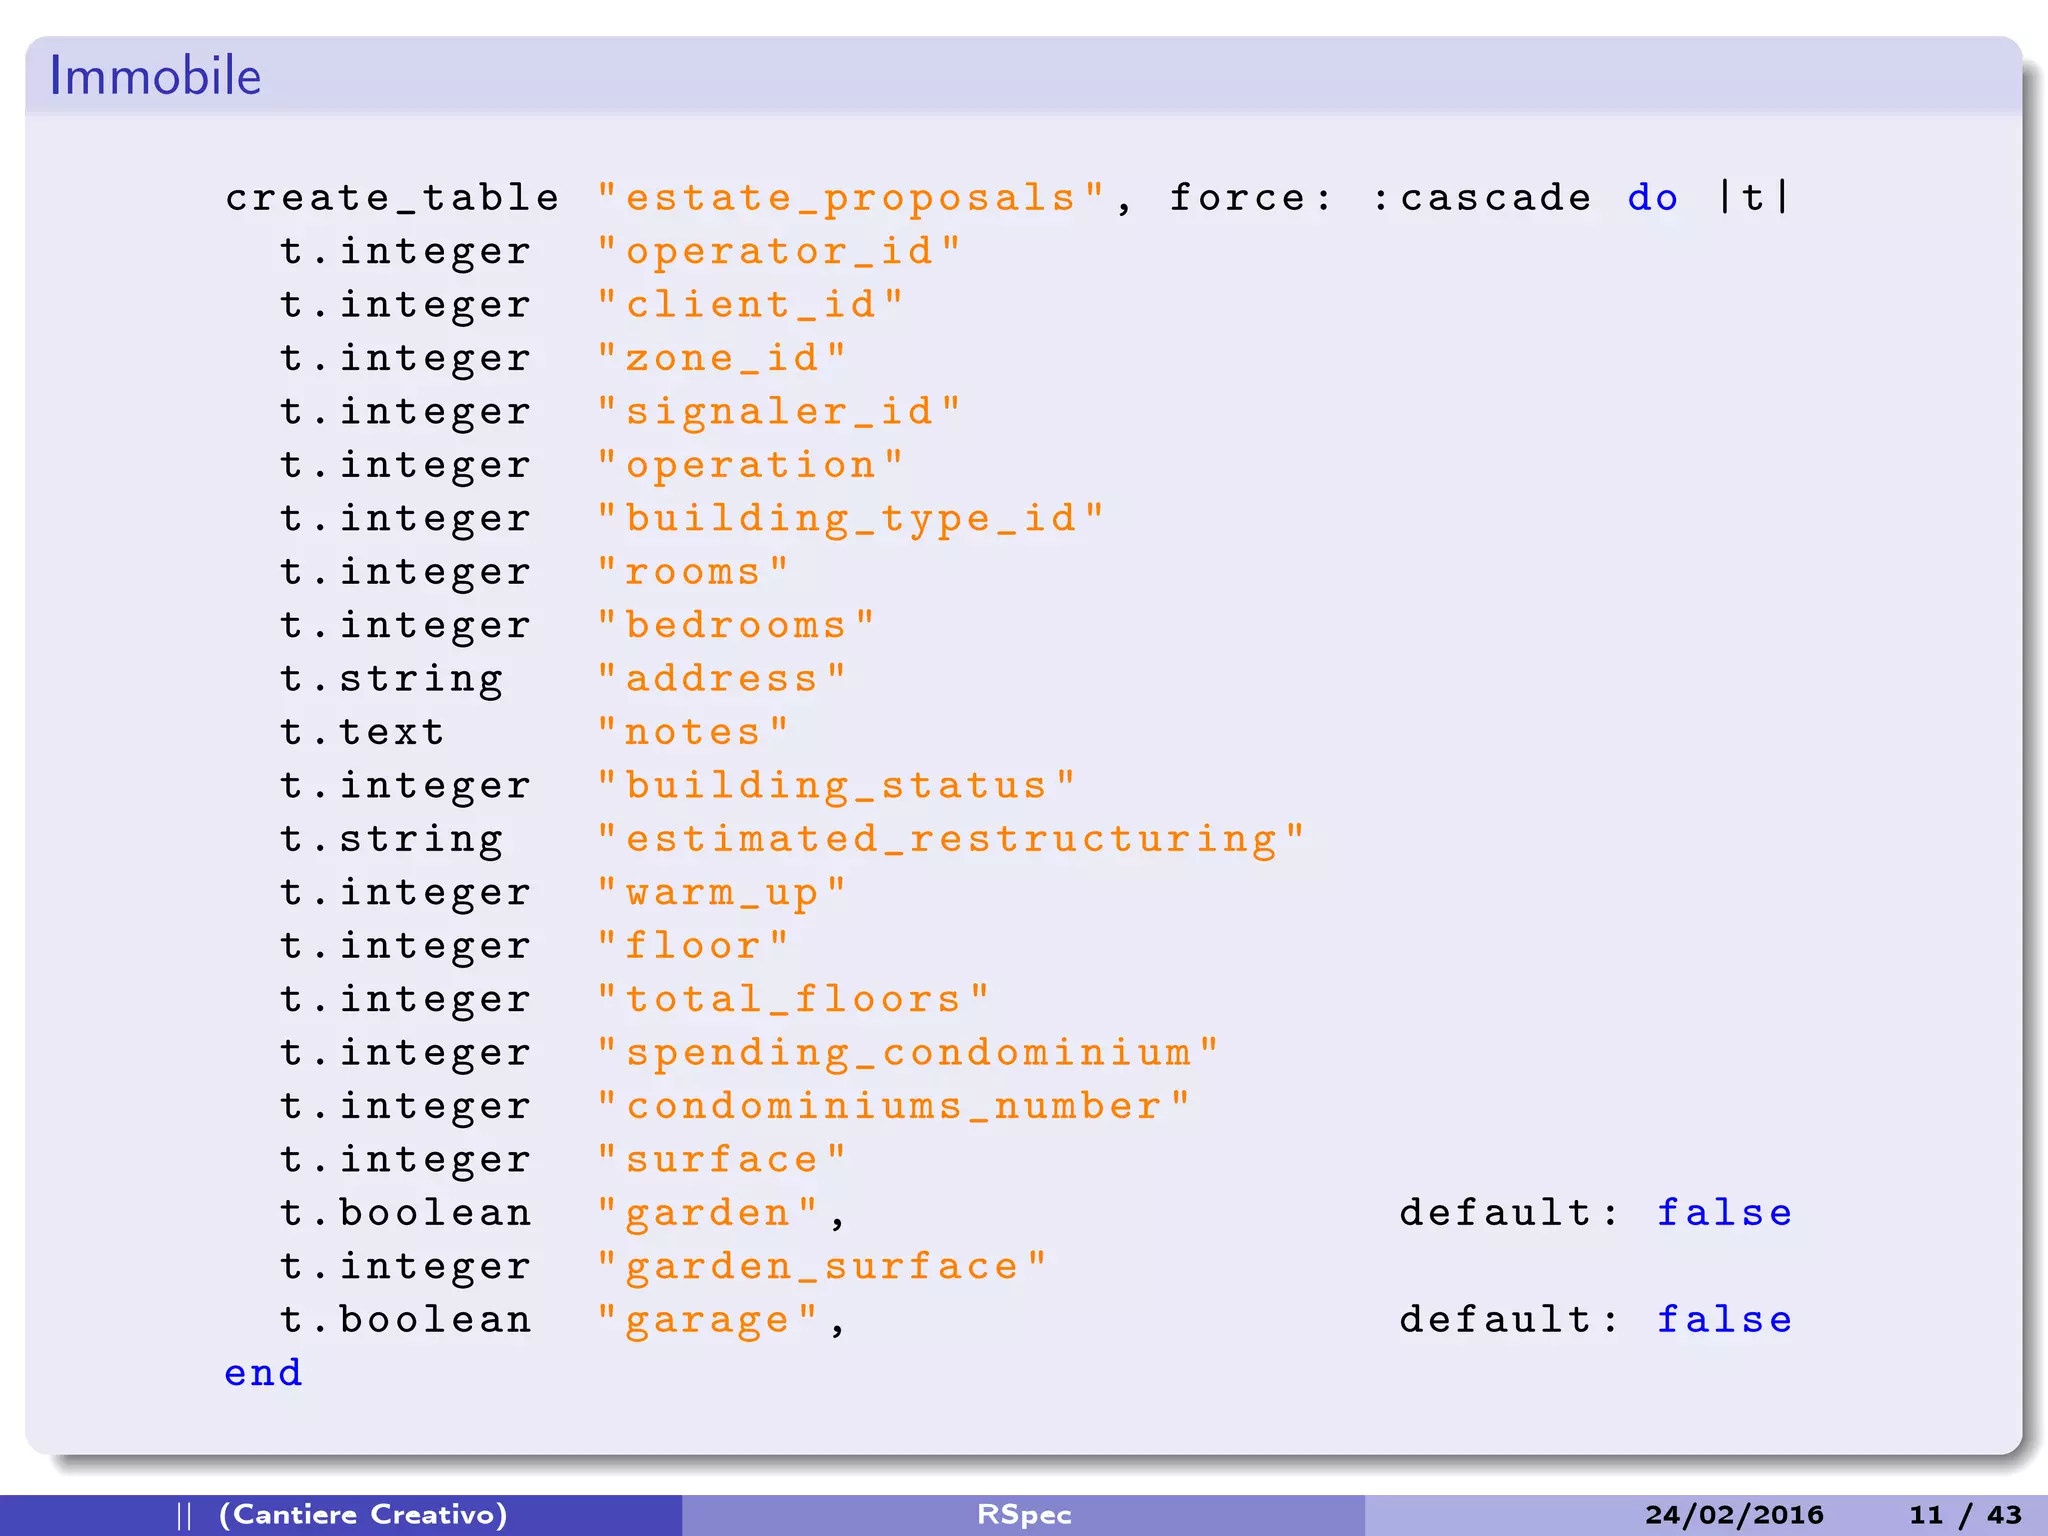Click the "|t|" block parameter

1753,197
